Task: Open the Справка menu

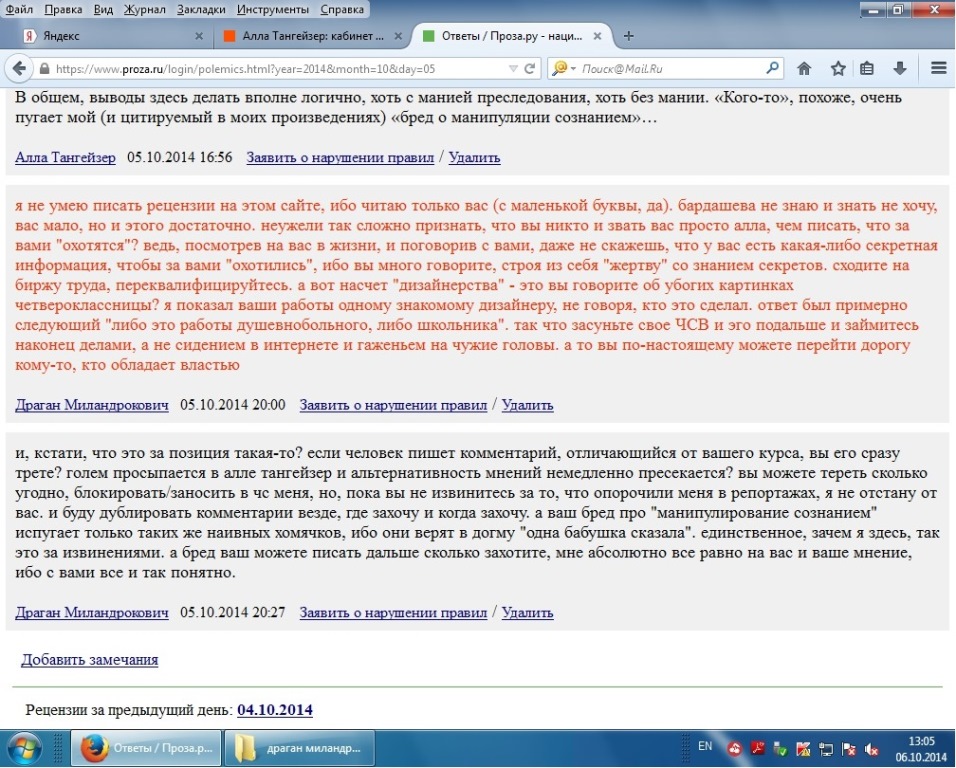Action: point(342,10)
